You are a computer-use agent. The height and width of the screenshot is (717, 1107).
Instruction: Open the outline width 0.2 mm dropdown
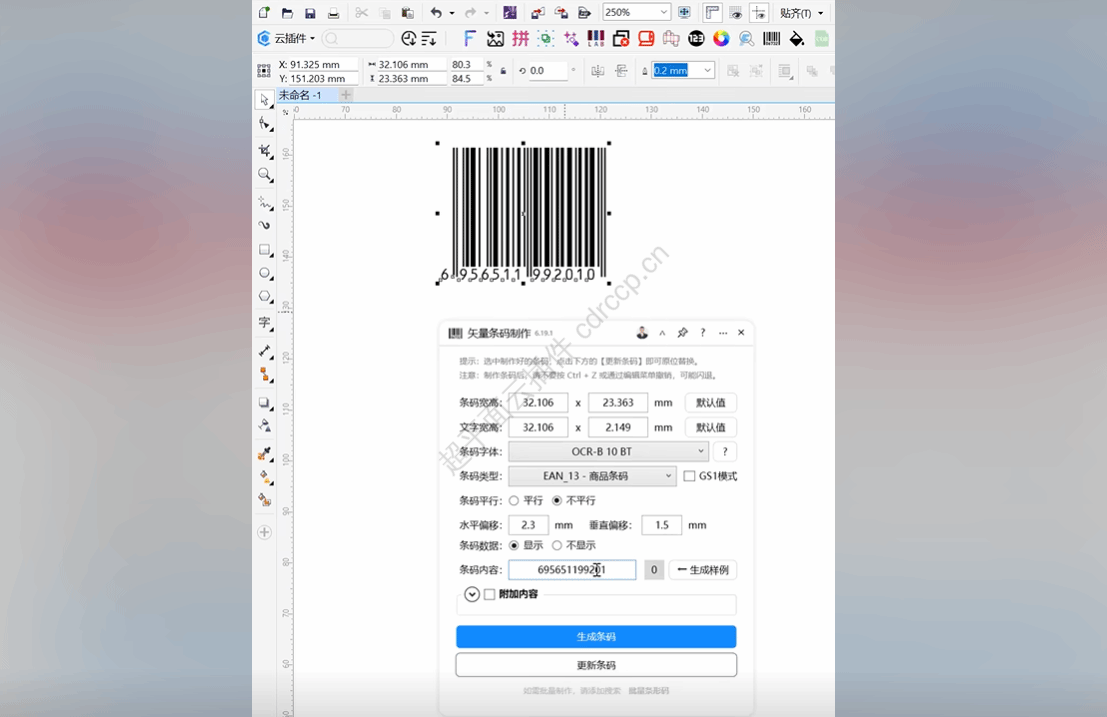(707, 71)
